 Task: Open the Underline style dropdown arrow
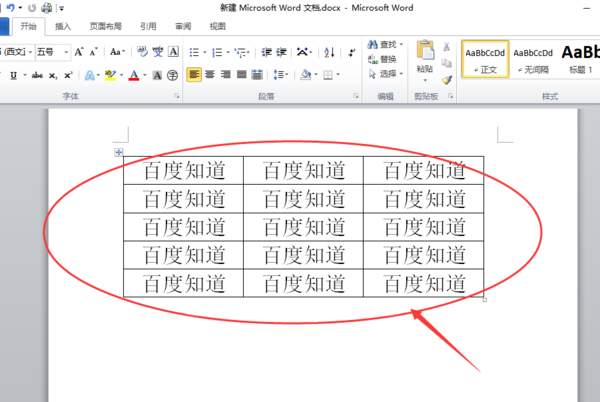coord(24,75)
